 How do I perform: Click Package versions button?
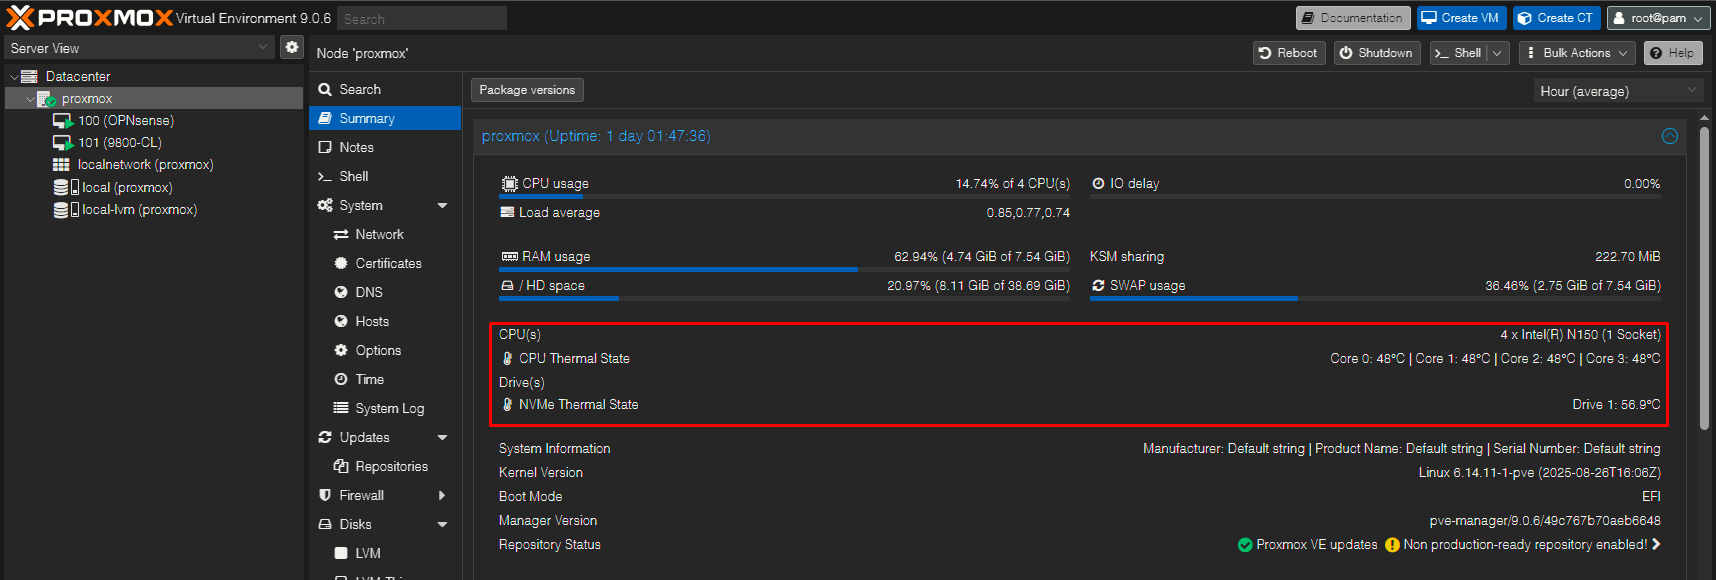coord(527,90)
